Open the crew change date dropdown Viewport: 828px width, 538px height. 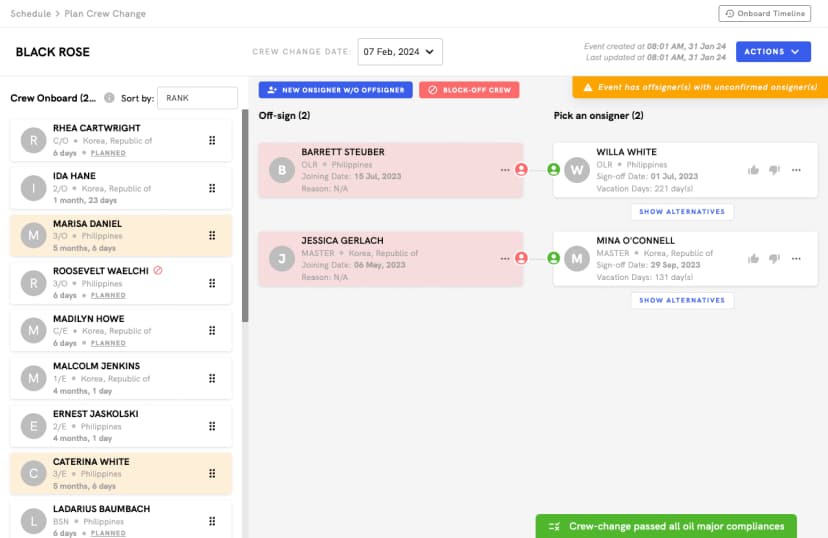(x=399, y=52)
